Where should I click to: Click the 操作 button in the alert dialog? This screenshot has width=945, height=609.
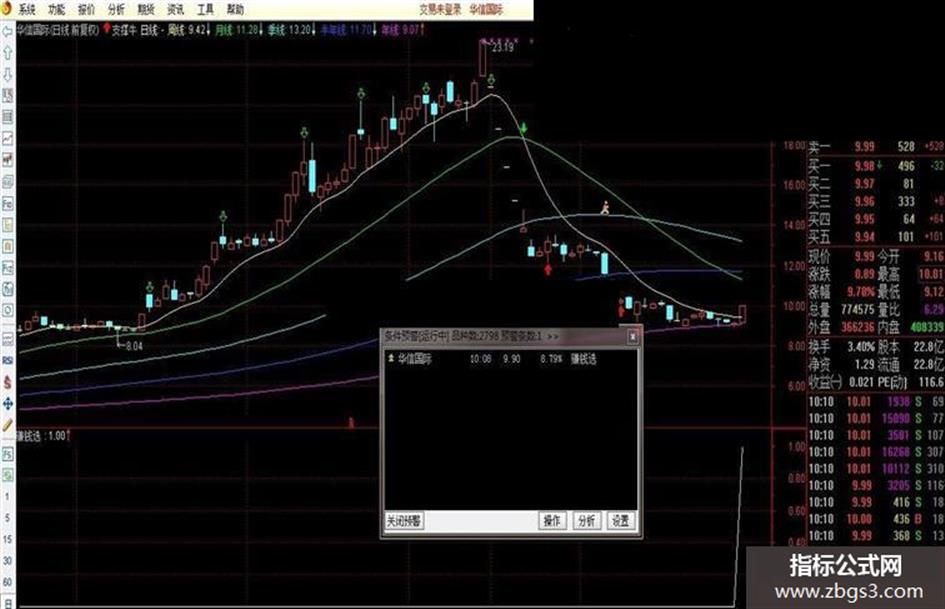(552, 520)
